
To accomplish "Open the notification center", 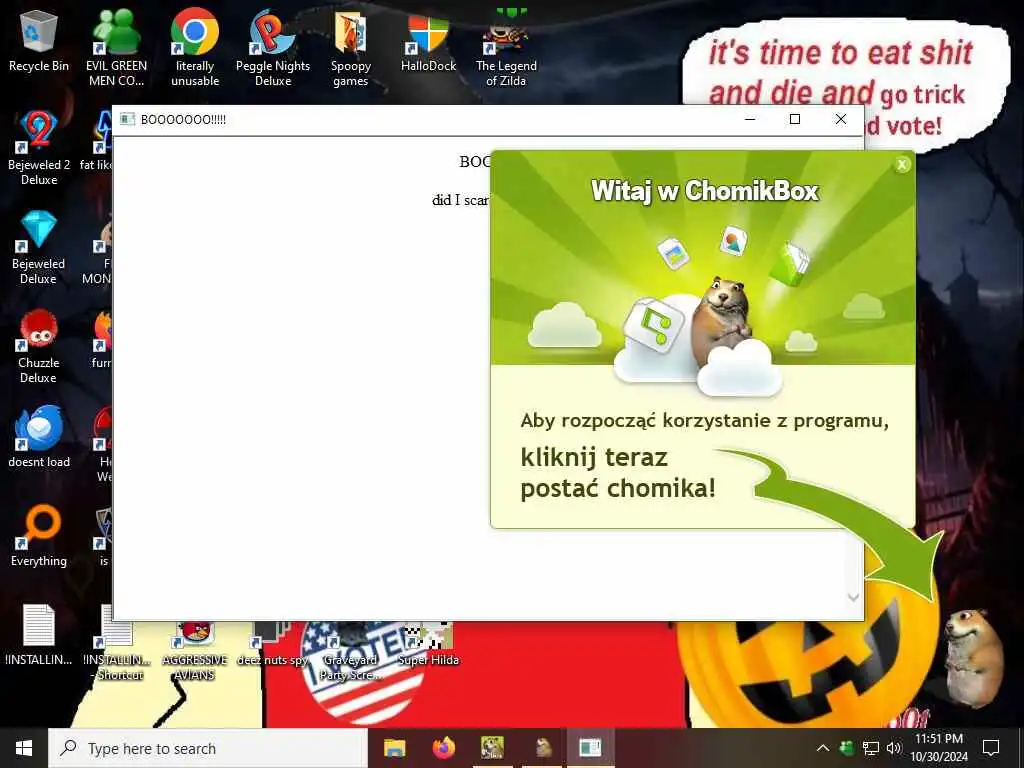I will [x=991, y=748].
